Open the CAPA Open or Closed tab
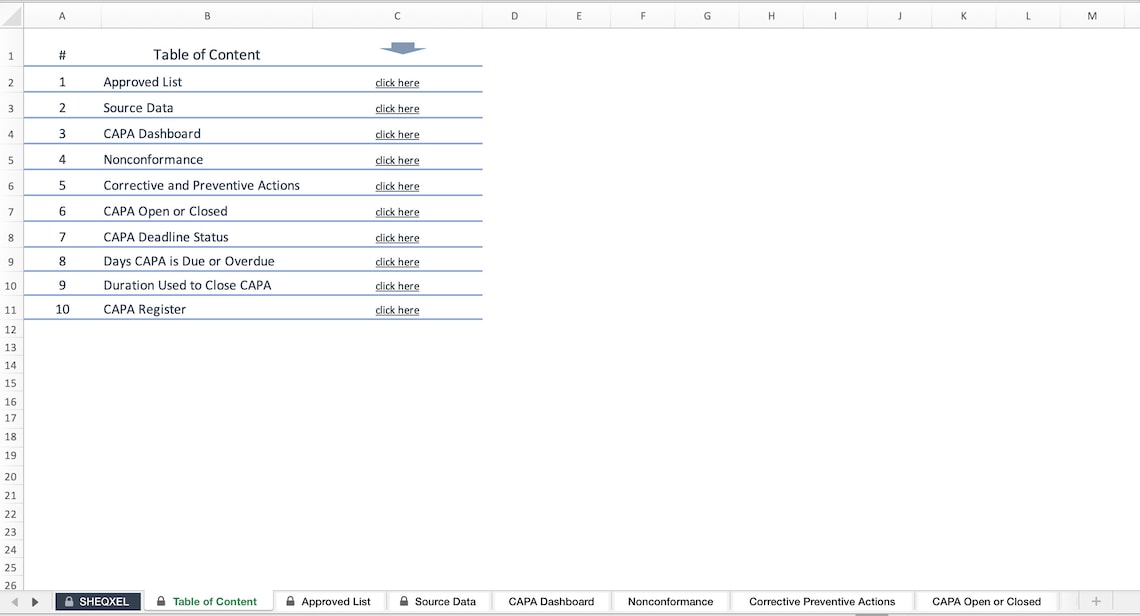This screenshot has height=616, width=1140. 986,601
